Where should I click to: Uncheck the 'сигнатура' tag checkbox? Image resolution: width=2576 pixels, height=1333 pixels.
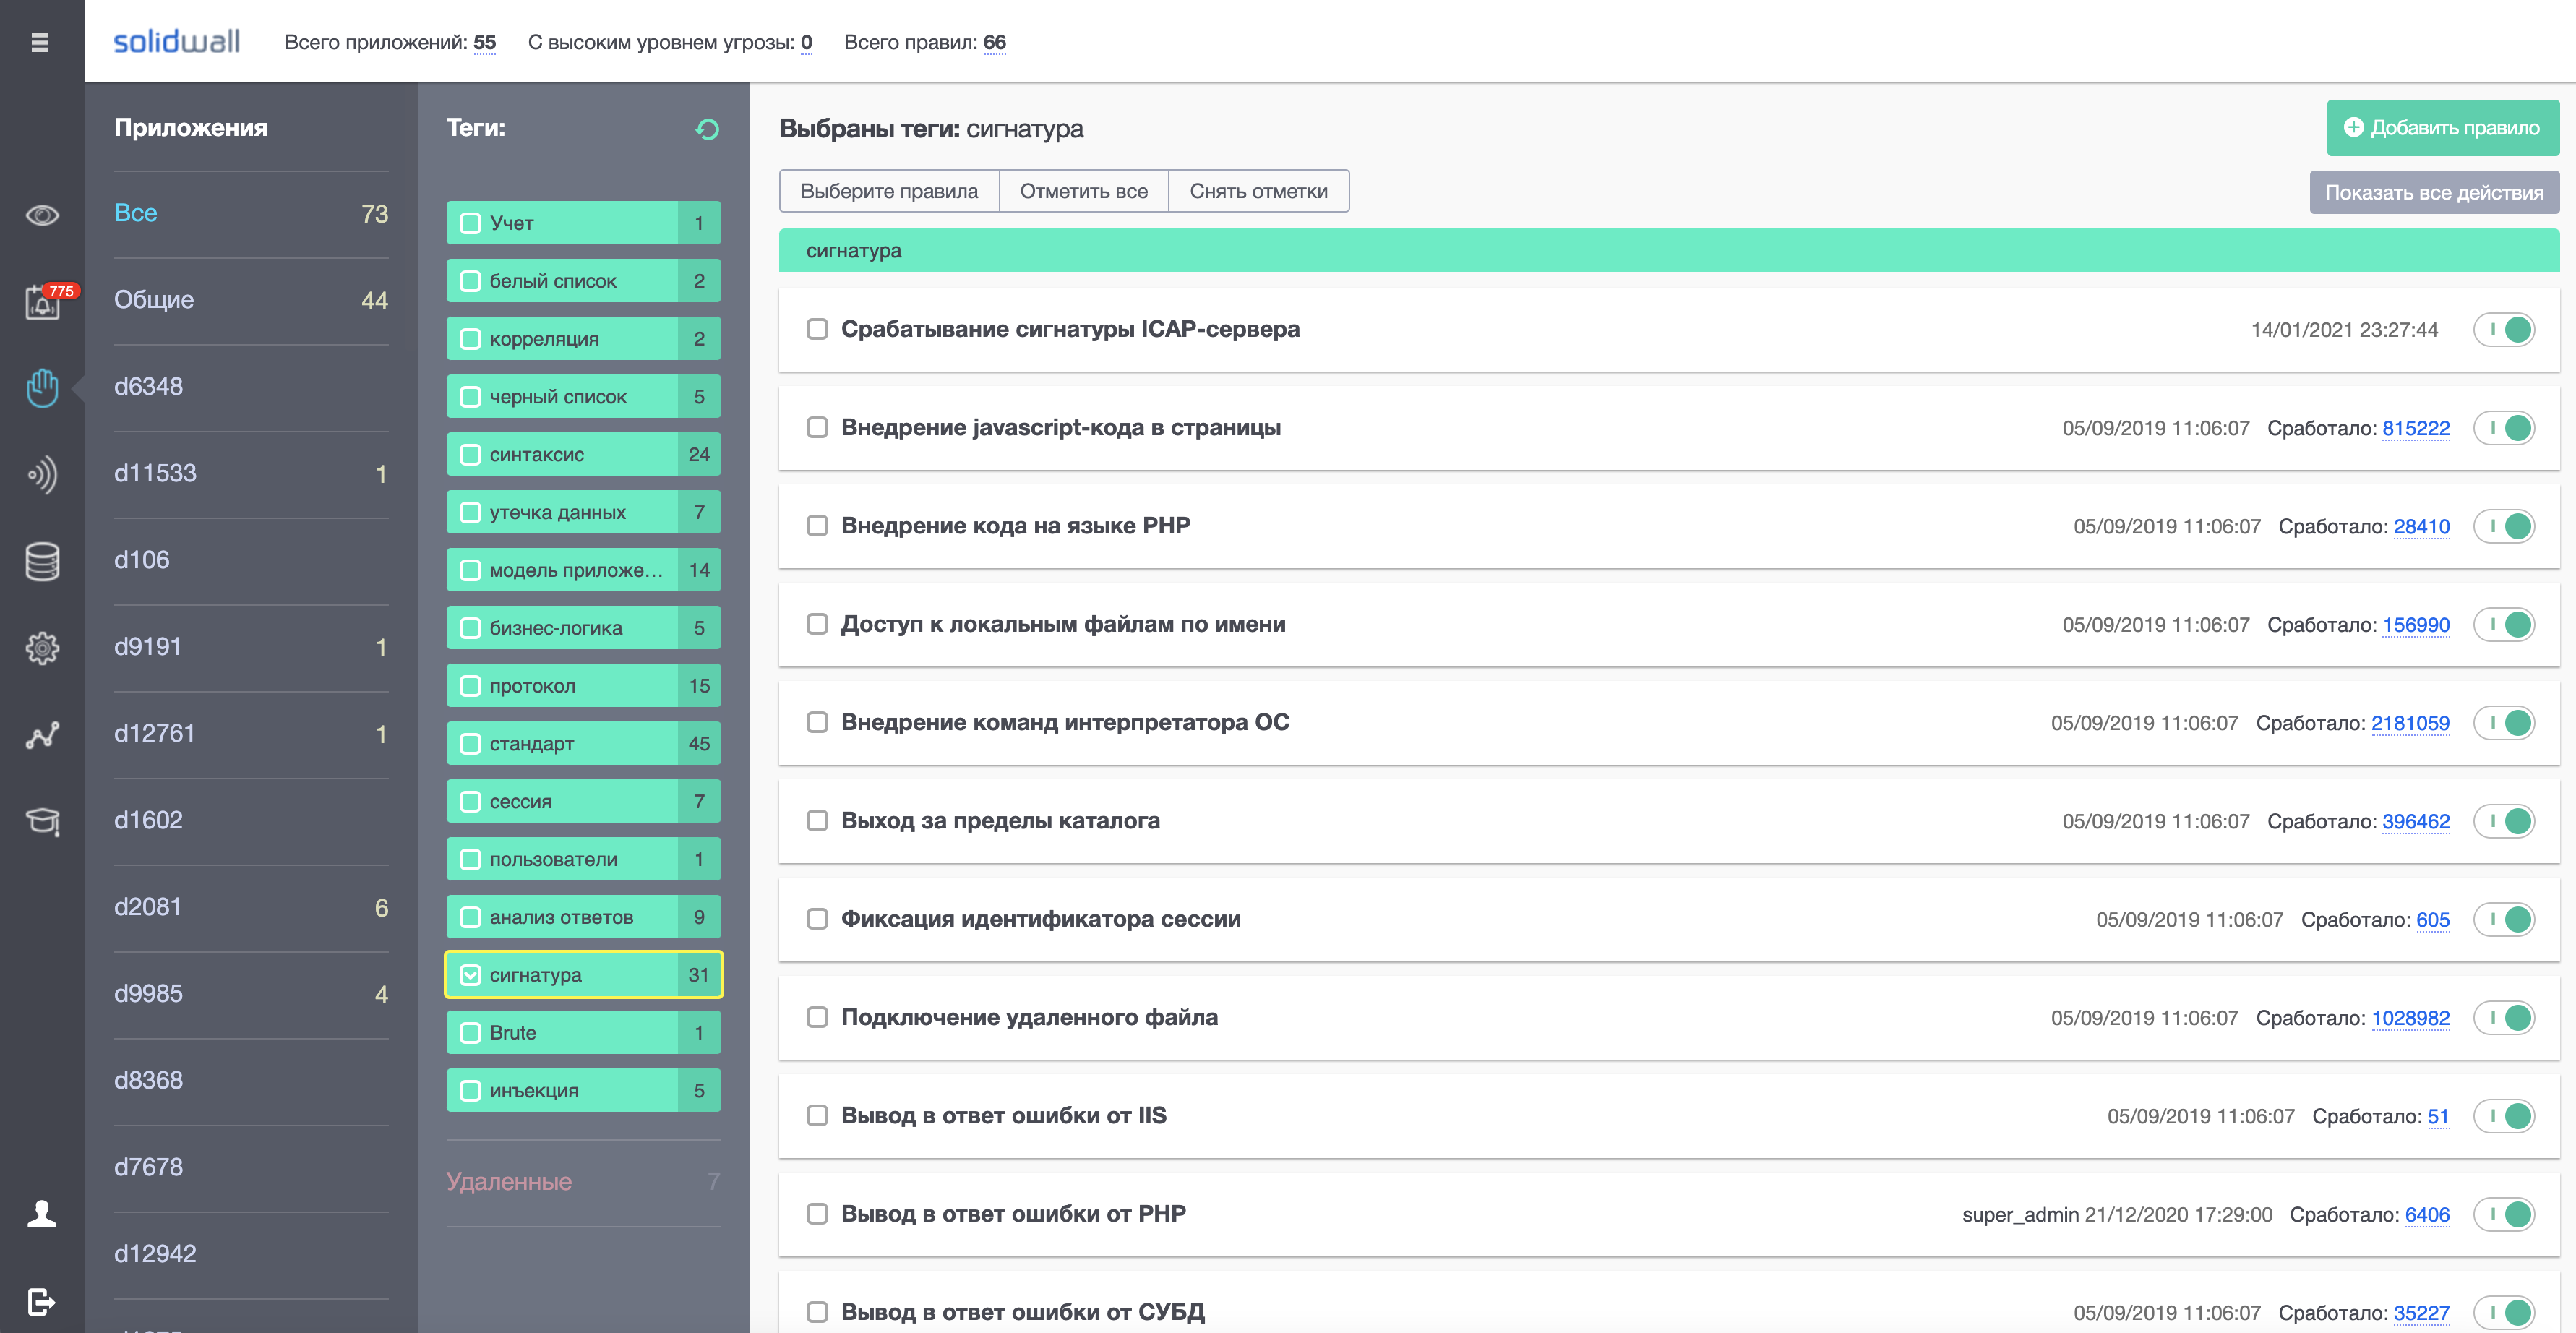(x=470, y=975)
